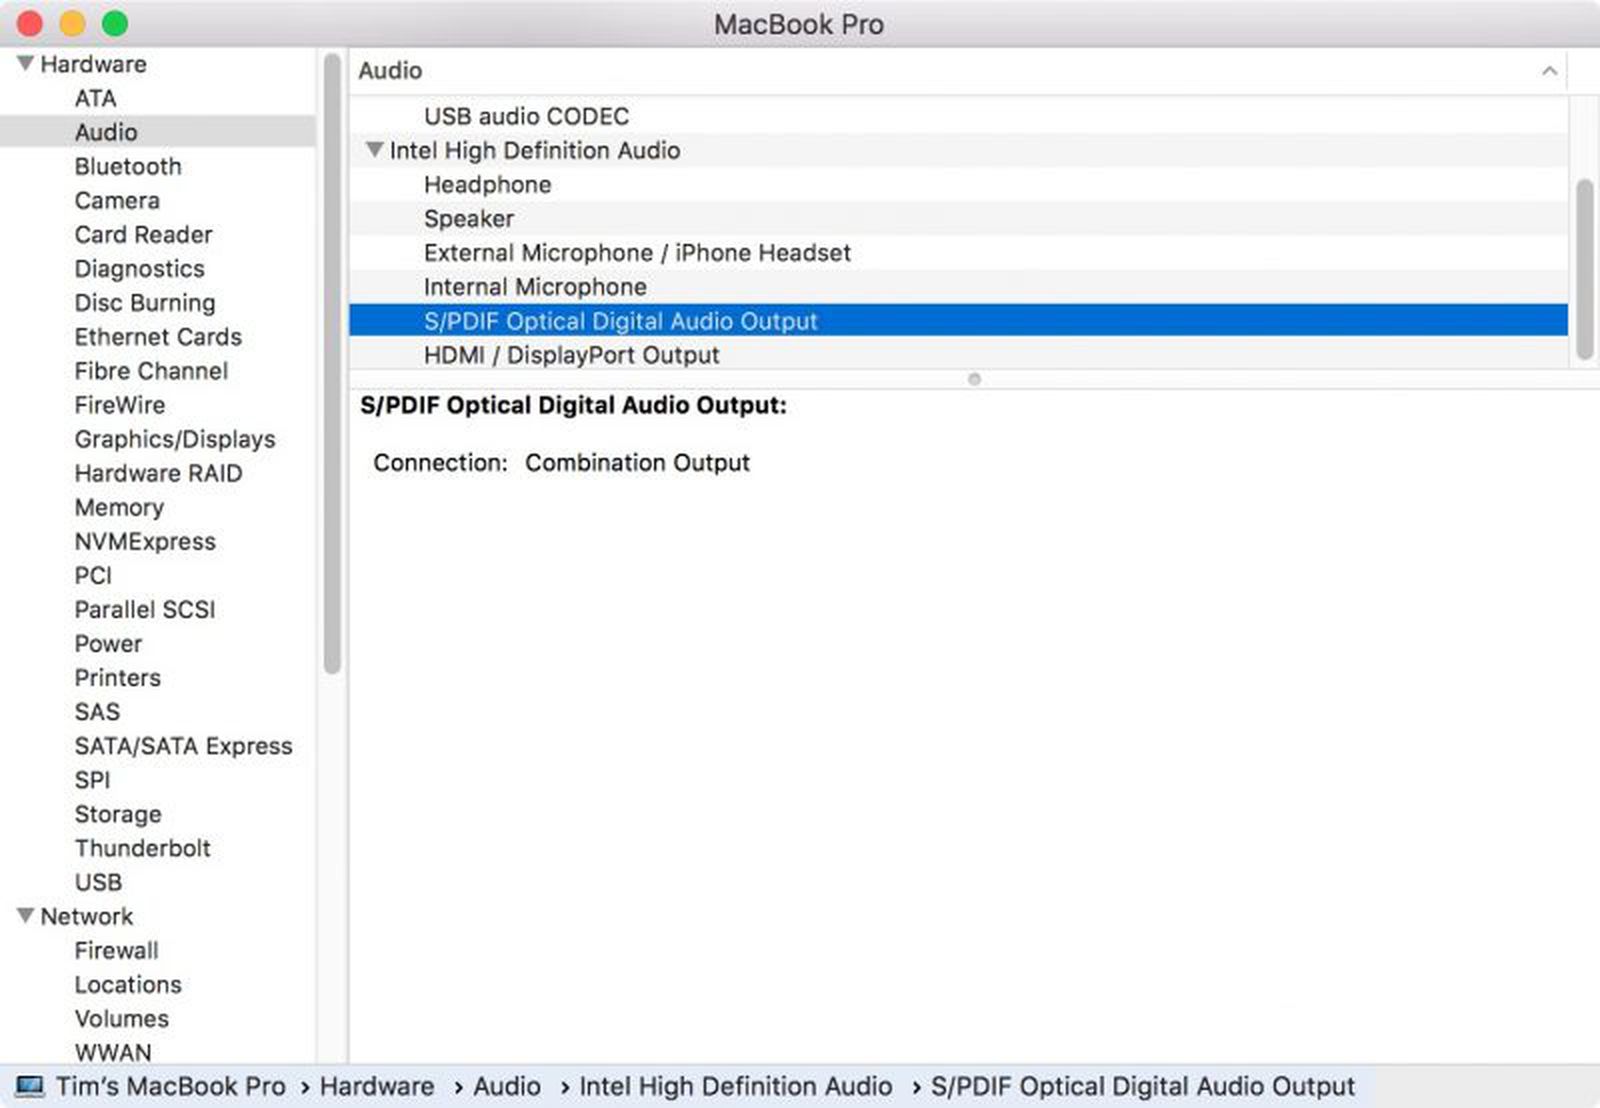Select Card Reader in the sidebar
The height and width of the screenshot is (1108, 1600).
point(143,234)
